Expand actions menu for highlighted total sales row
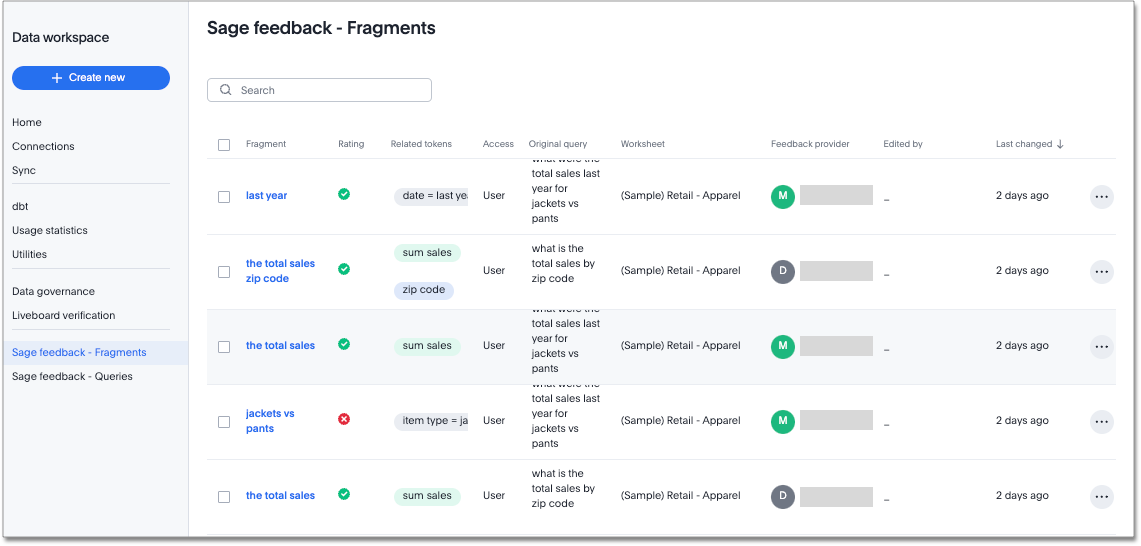 pos(1101,347)
